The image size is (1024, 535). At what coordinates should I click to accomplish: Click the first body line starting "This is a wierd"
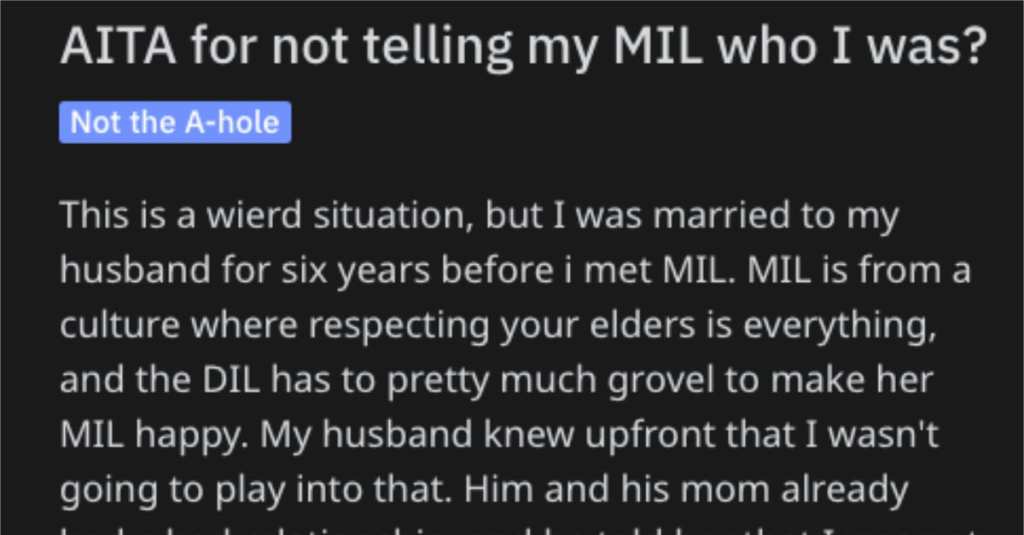coord(479,216)
